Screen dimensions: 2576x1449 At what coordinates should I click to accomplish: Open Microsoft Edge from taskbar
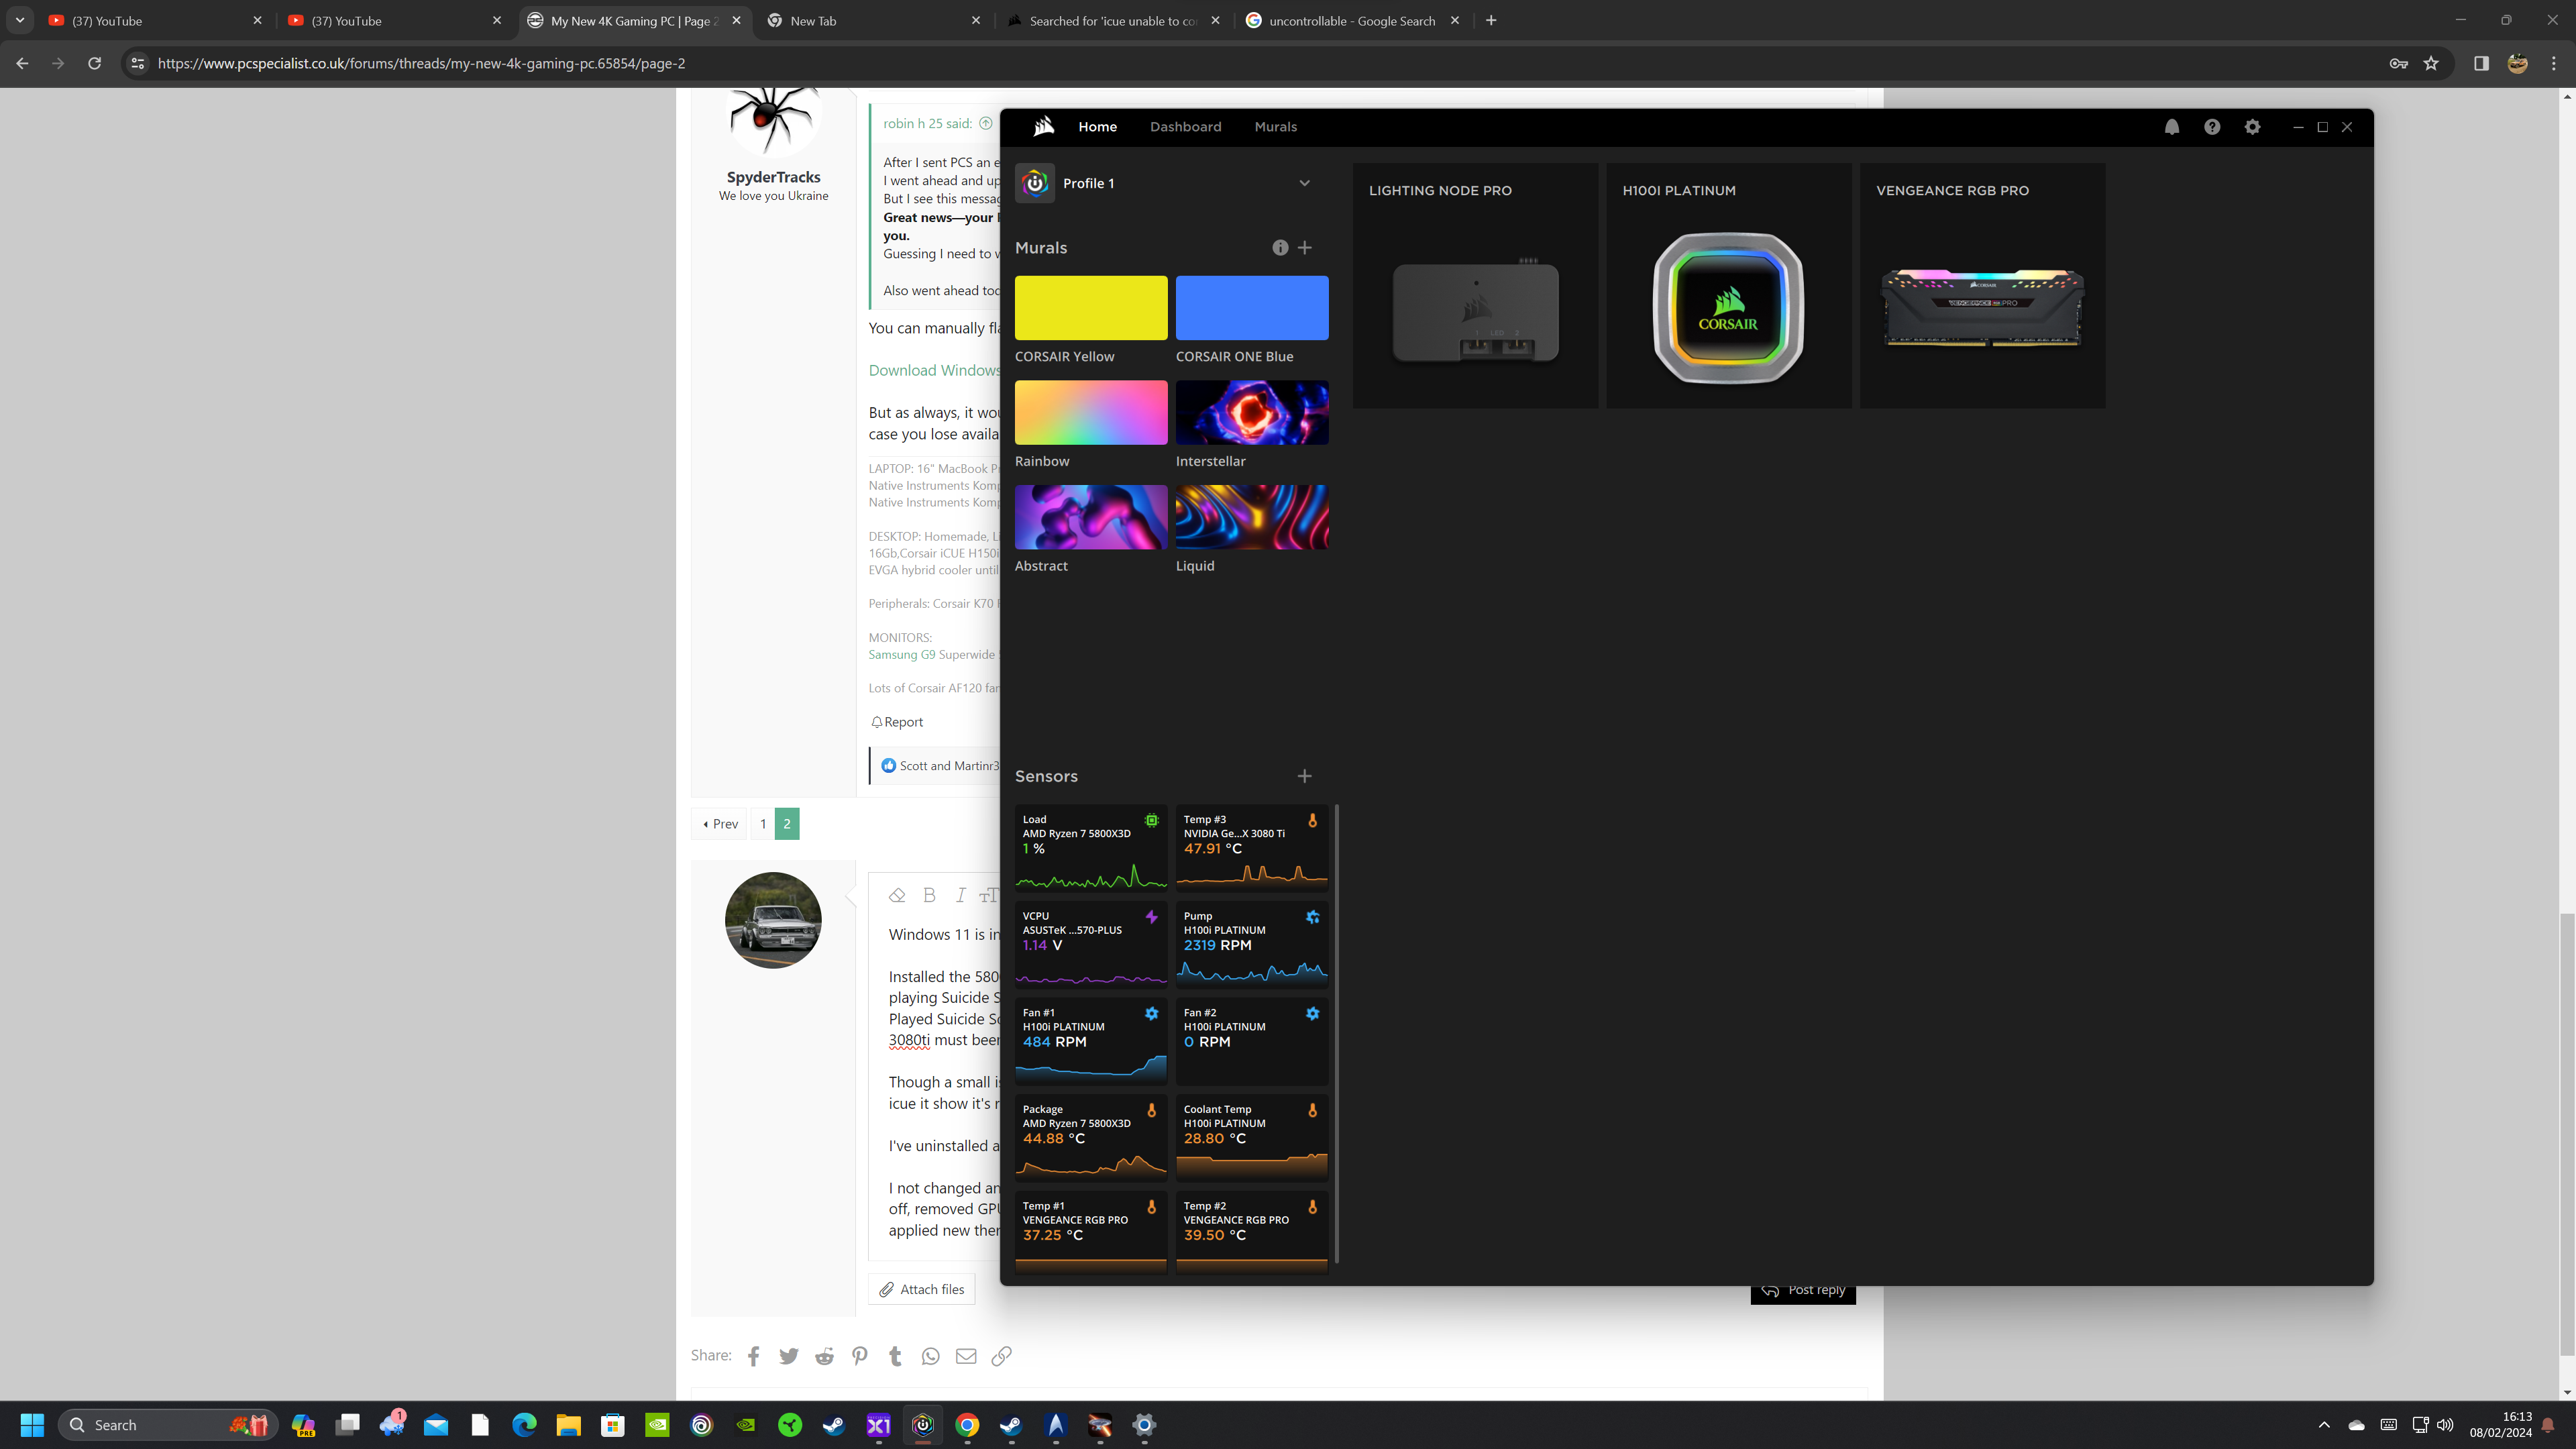pyautogui.click(x=524, y=1425)
